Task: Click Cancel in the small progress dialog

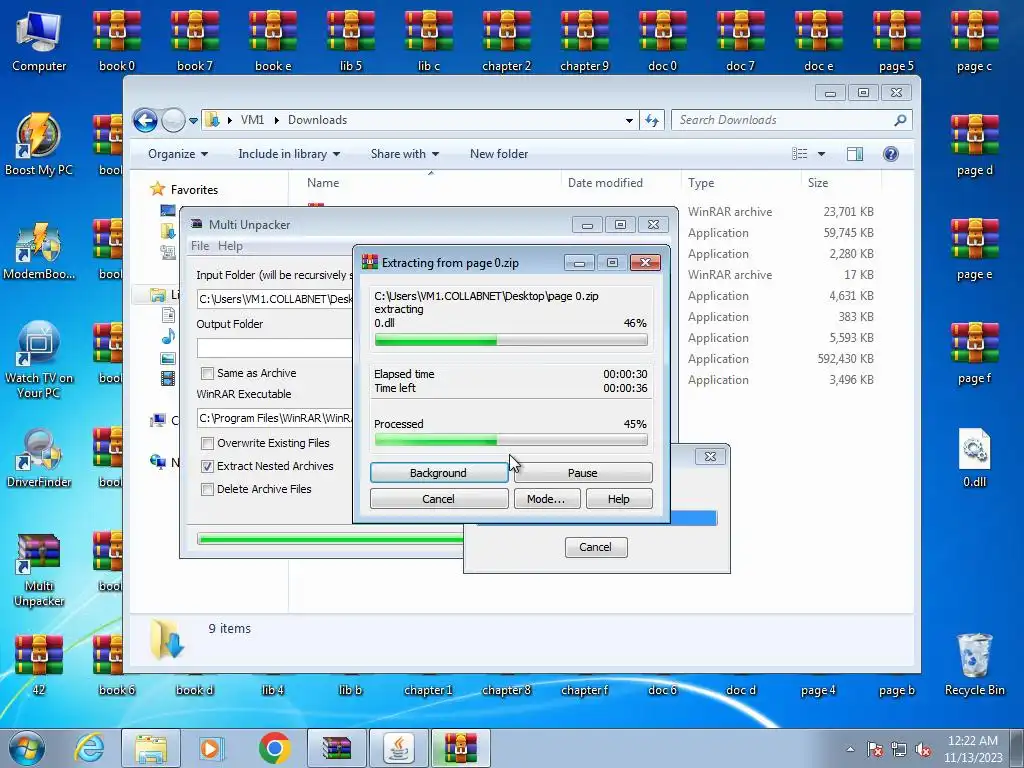Action: click(596, 547)
